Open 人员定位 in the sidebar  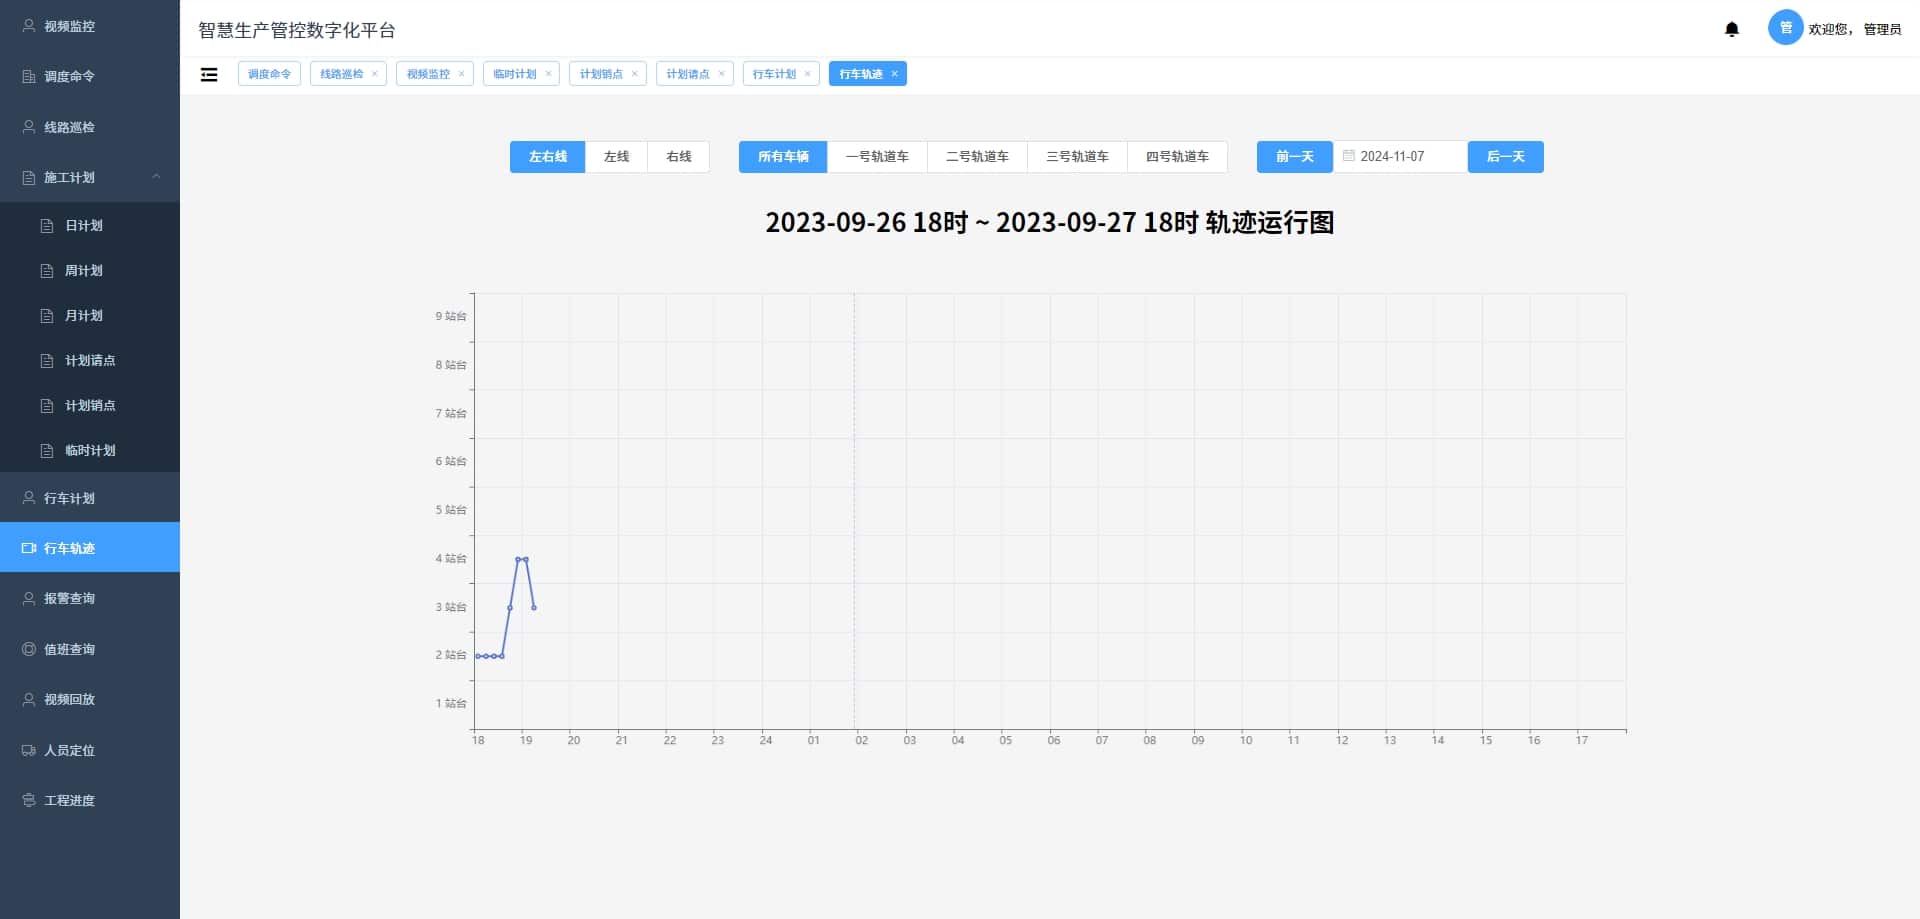point(90,750)
